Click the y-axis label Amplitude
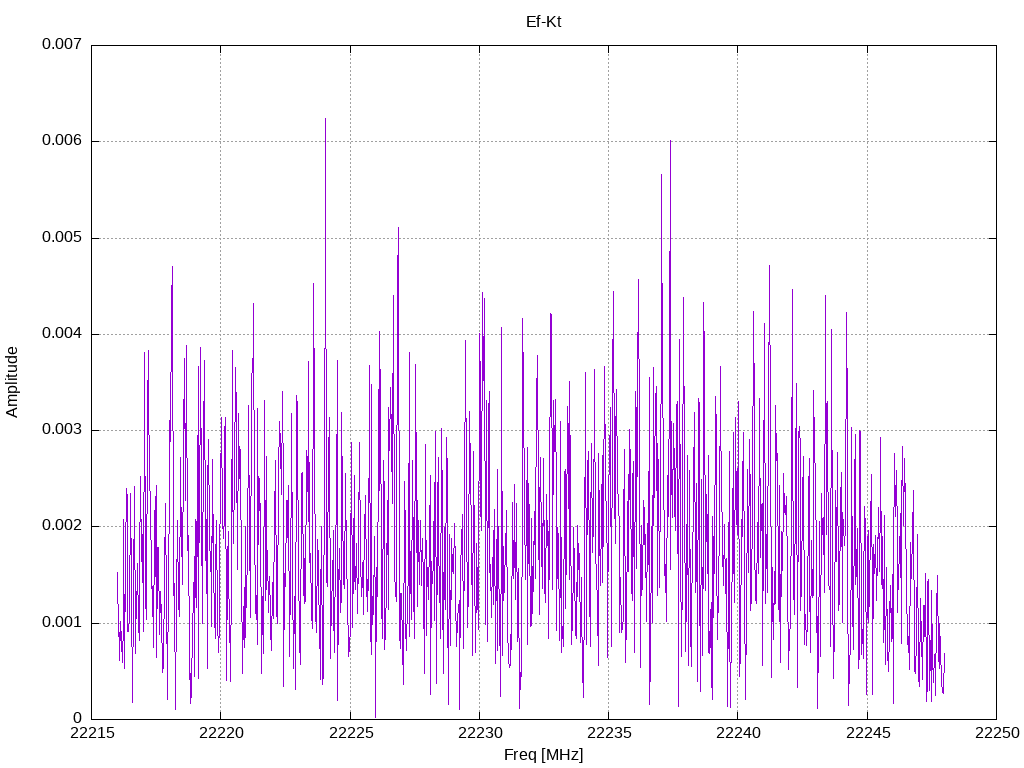1024x768 pixels. click(12, 382)
